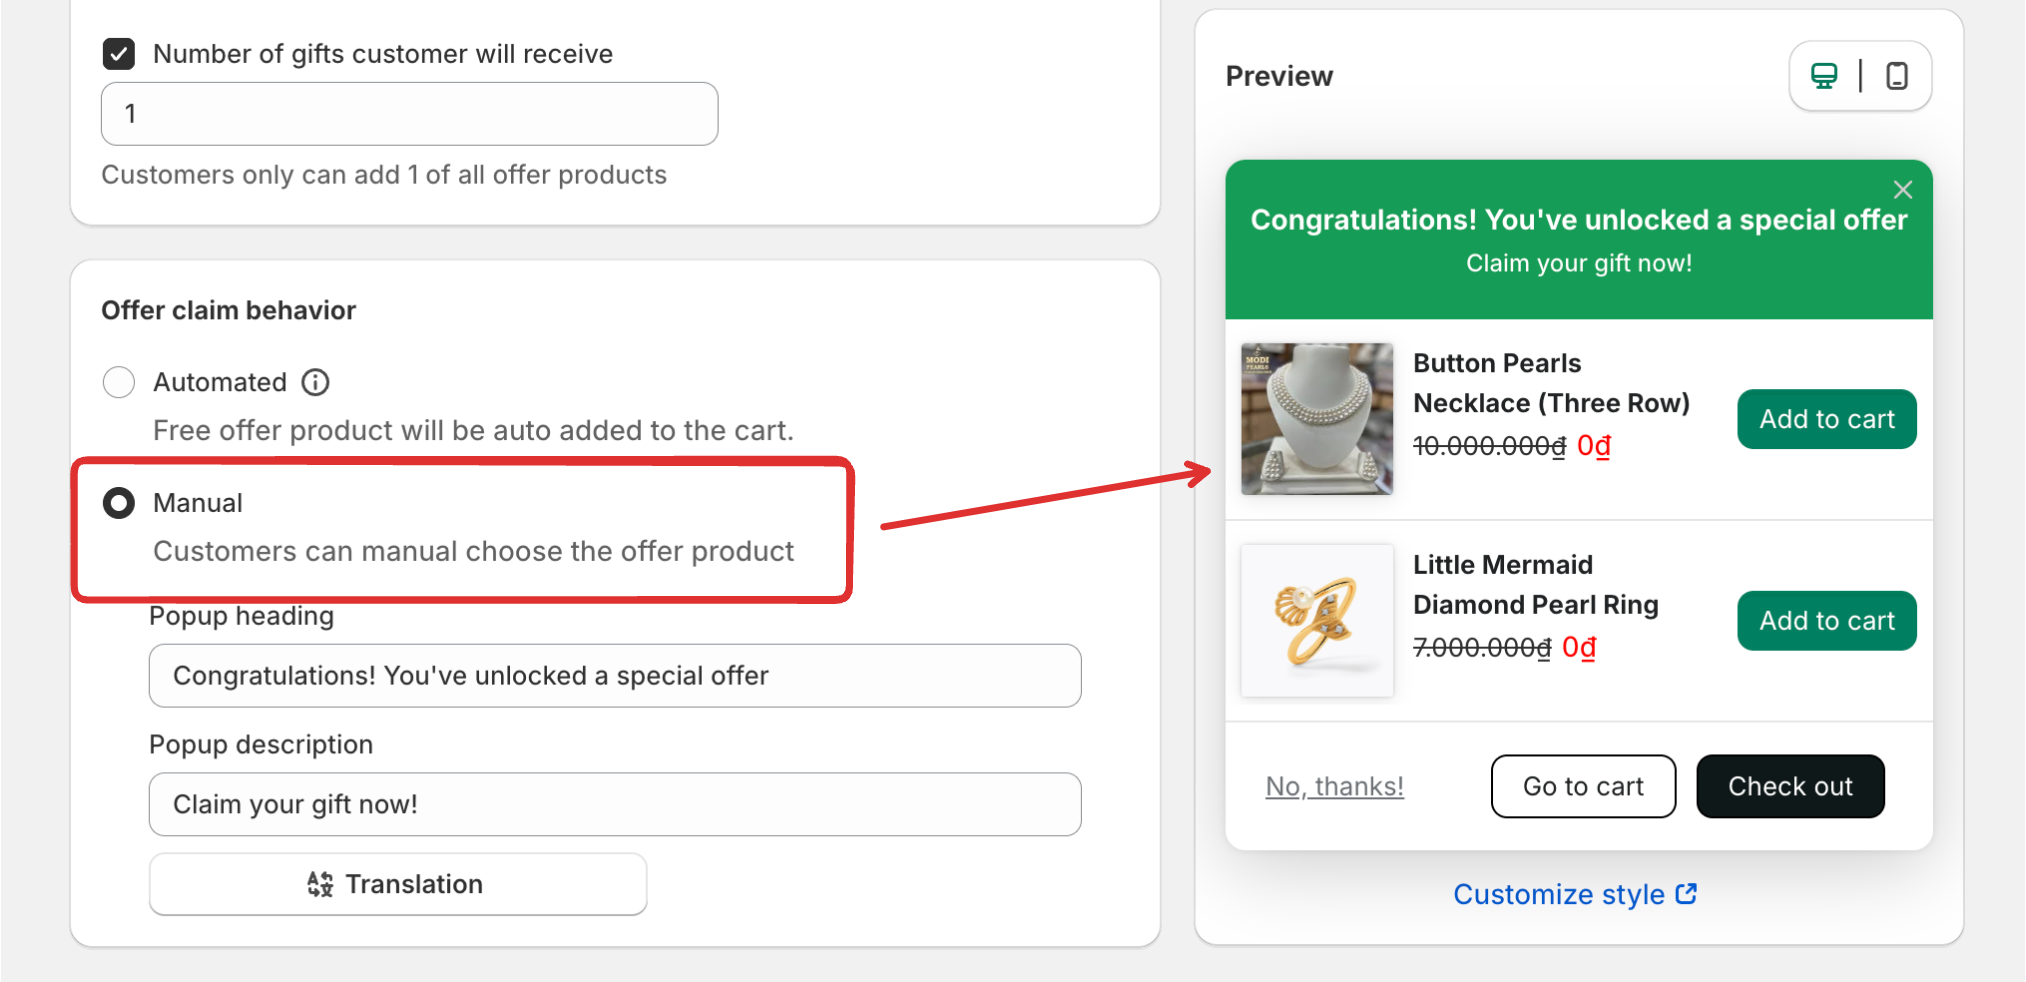Add Button Pearls Necklace to cart

1826,419
